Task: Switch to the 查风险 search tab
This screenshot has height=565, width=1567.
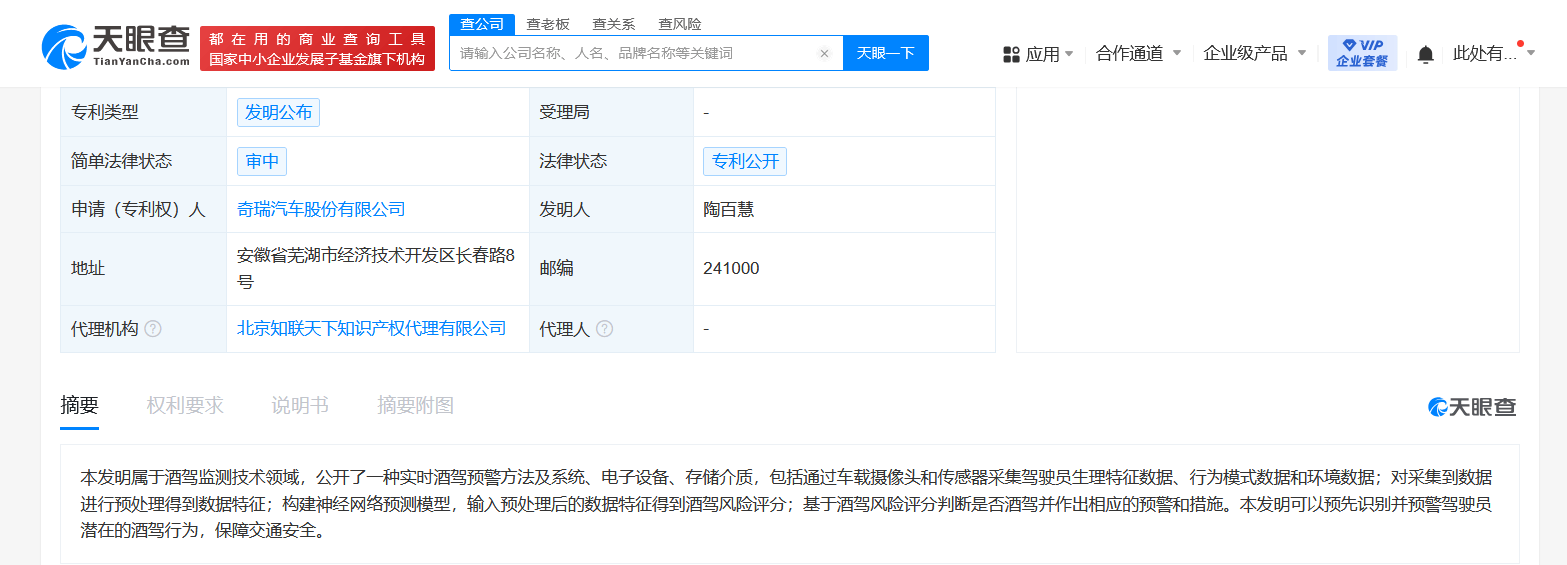Action: click(680, 24)
